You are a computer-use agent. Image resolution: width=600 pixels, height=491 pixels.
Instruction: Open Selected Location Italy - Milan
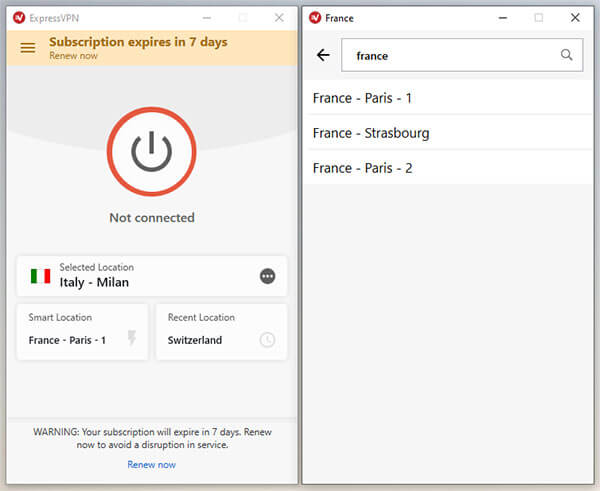152,276
